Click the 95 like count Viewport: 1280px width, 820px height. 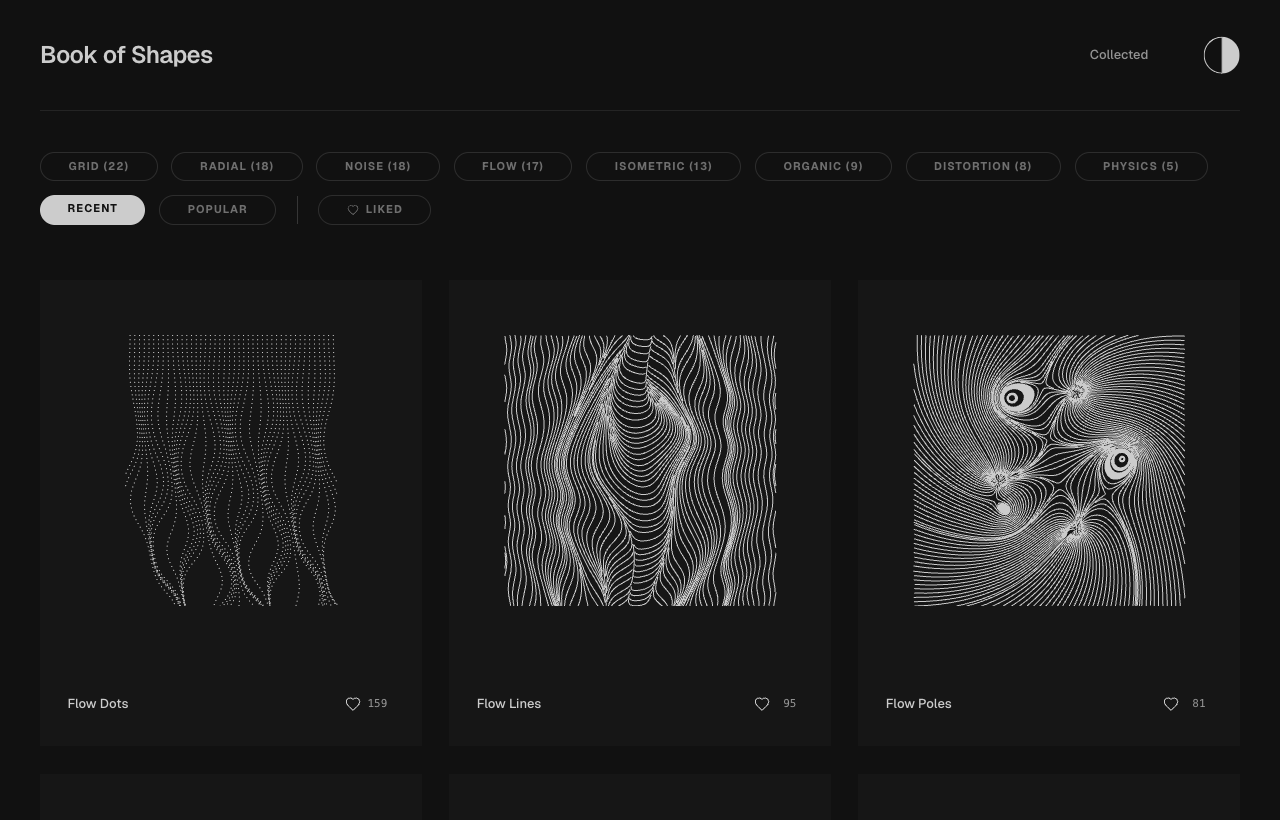790,704
